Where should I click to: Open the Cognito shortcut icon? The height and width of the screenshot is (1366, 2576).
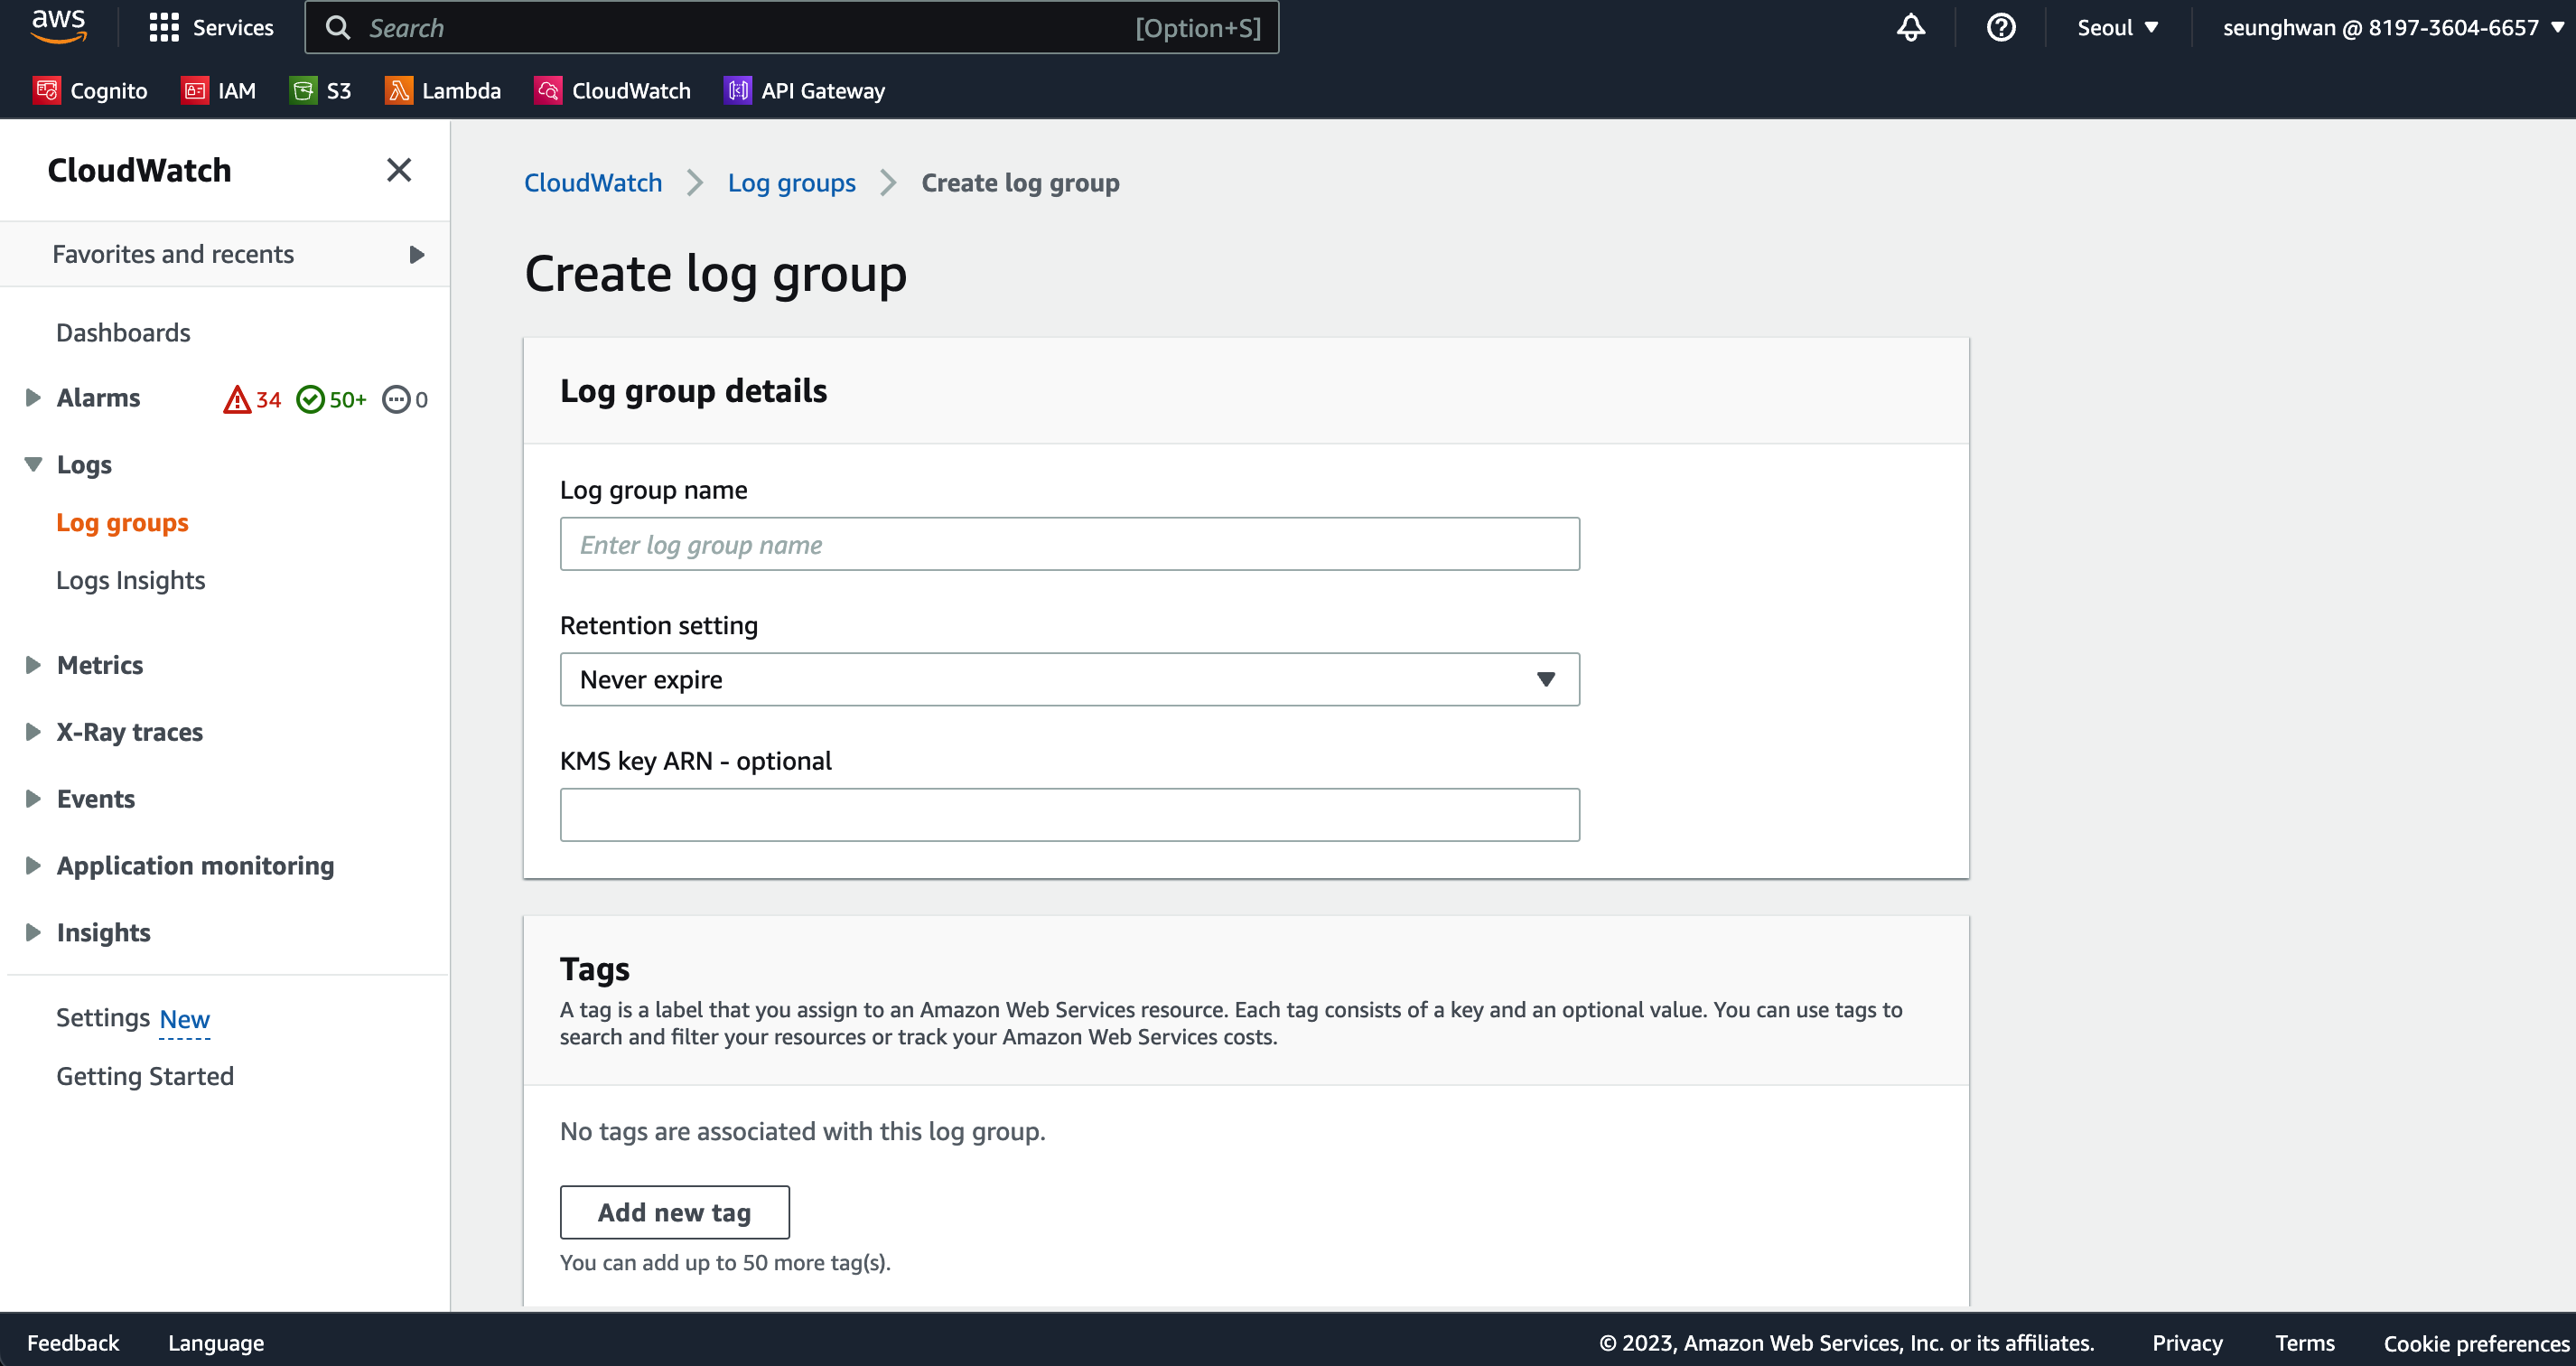[x=46, y=91]
